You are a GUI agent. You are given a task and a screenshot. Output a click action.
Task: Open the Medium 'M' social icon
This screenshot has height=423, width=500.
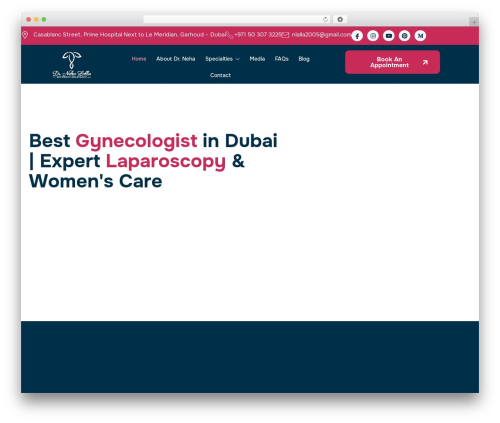(420, 36)
